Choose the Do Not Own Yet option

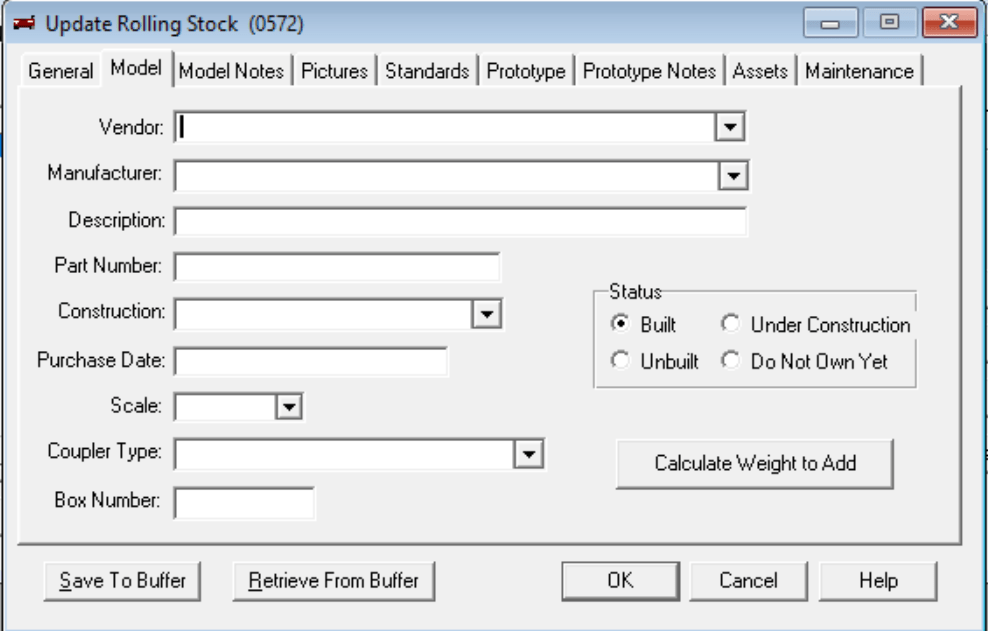[x=730, y=361]
